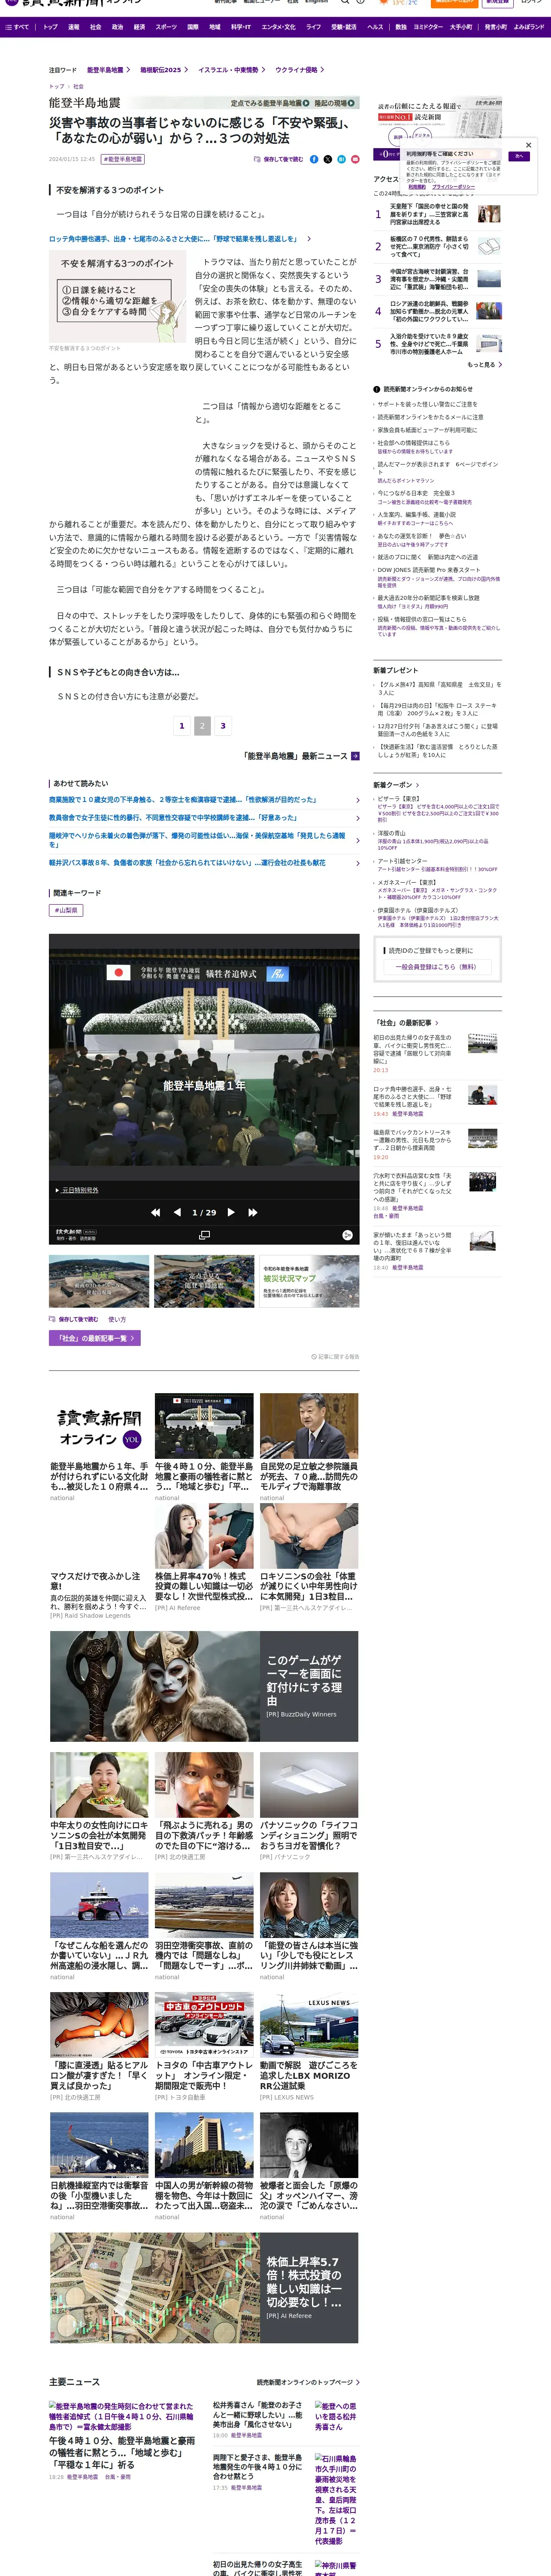Advance to the next slideshow photo

coord(231,1212)
